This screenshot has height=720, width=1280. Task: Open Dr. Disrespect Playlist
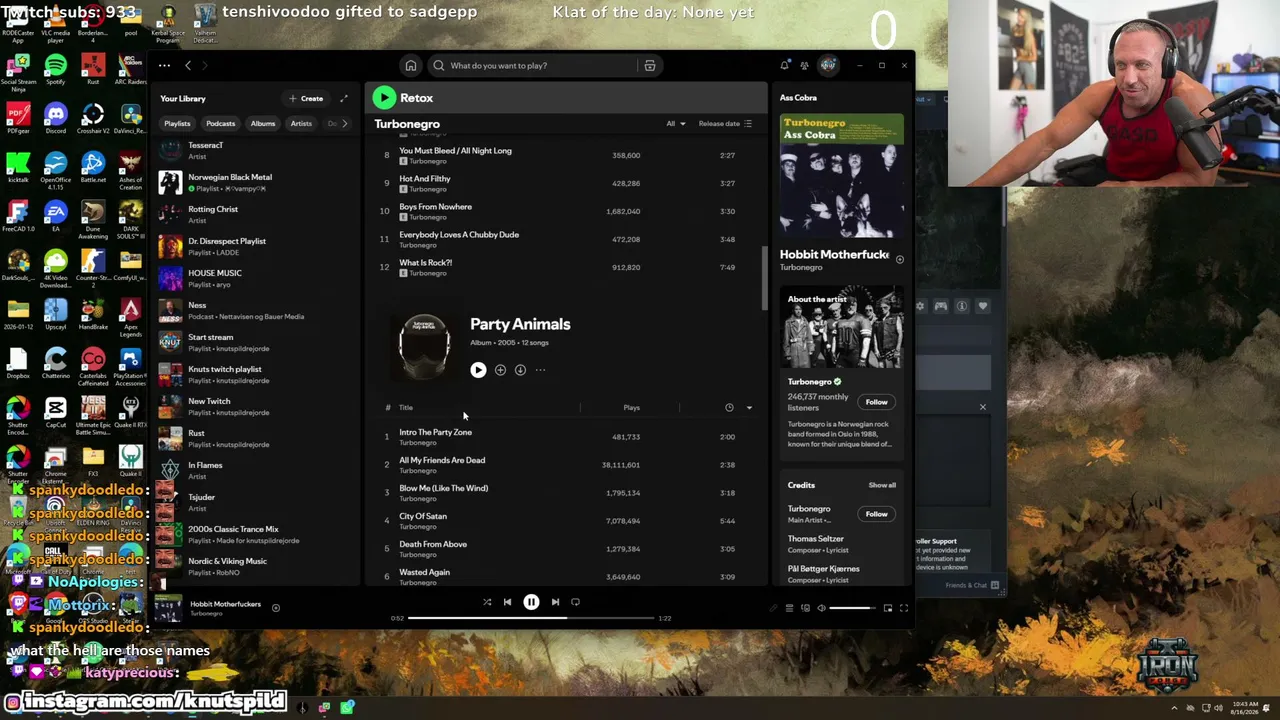click(x=255, y=246)
